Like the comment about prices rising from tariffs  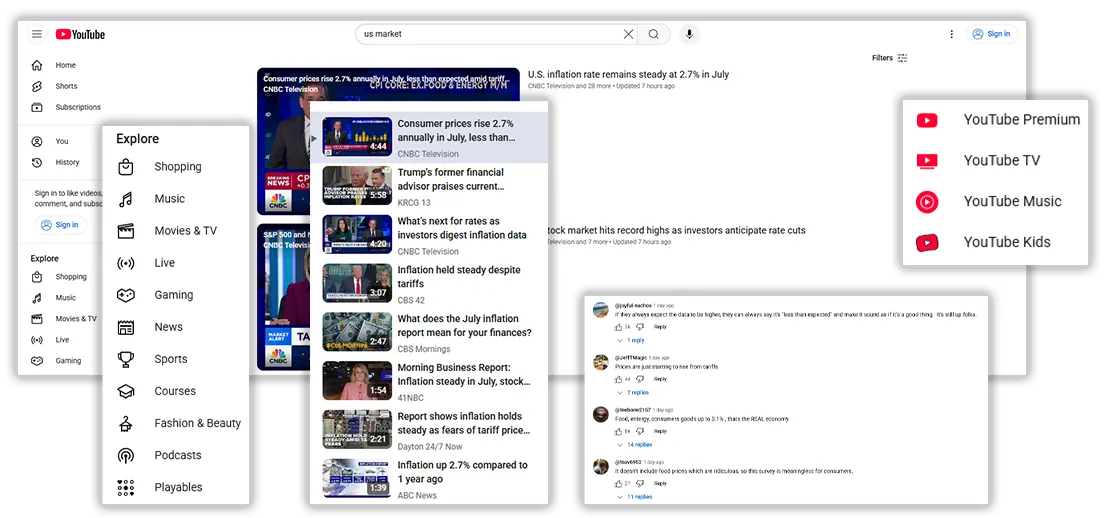[x=618, y=379]
